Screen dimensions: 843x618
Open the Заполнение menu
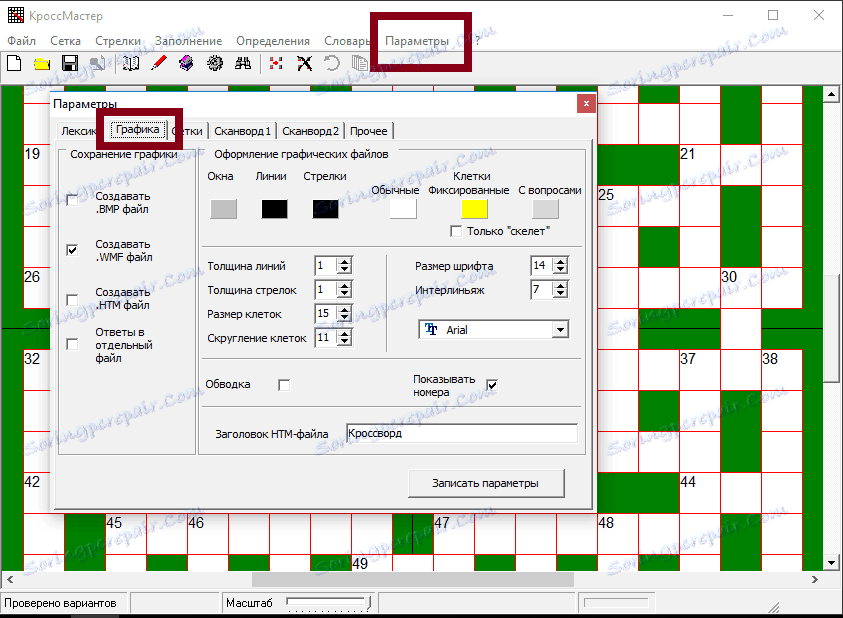(189, 41)
